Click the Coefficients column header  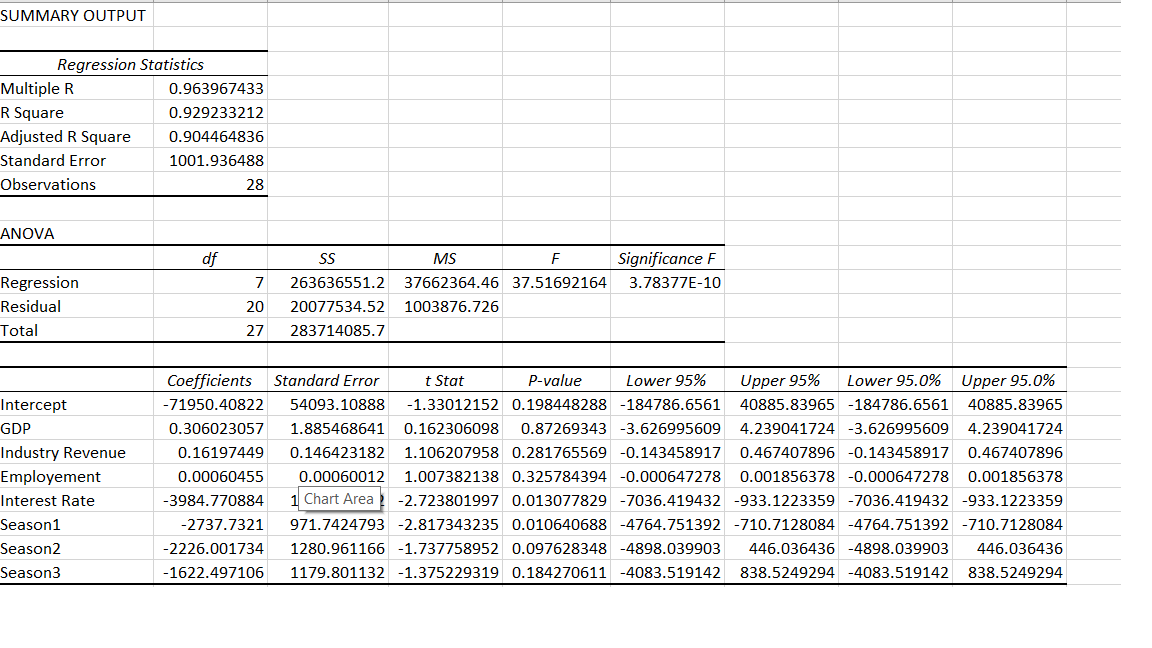(x=211, y=380)
